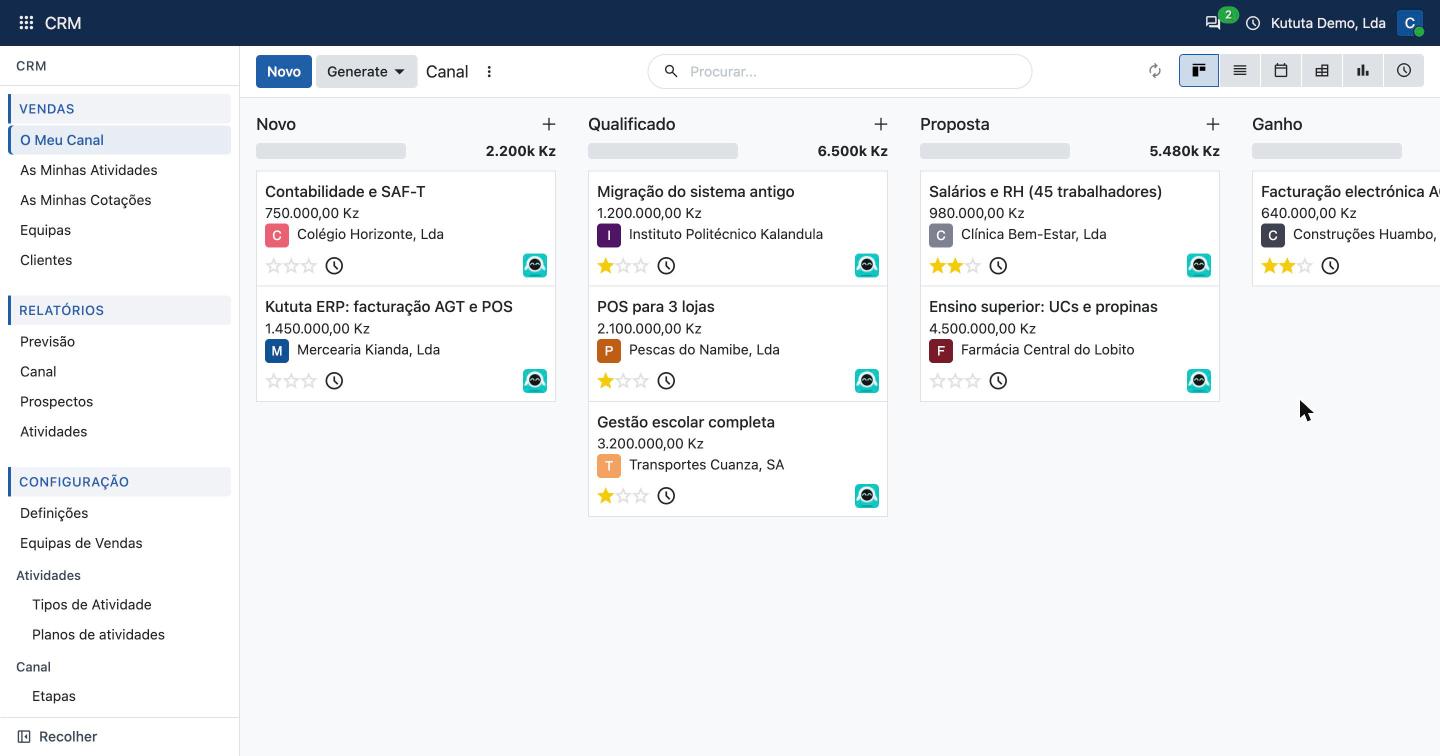1440x756 pixels.
Task: Add a quick lead in Qualificado column
Action: point(881,124)
